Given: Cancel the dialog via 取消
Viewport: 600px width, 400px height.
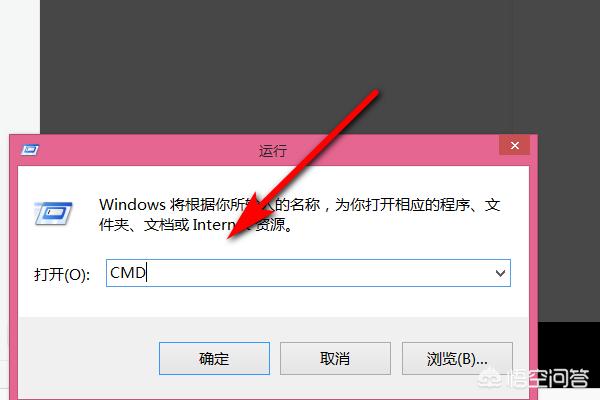Looking at the screenshot, I should (x=335, y=359).
